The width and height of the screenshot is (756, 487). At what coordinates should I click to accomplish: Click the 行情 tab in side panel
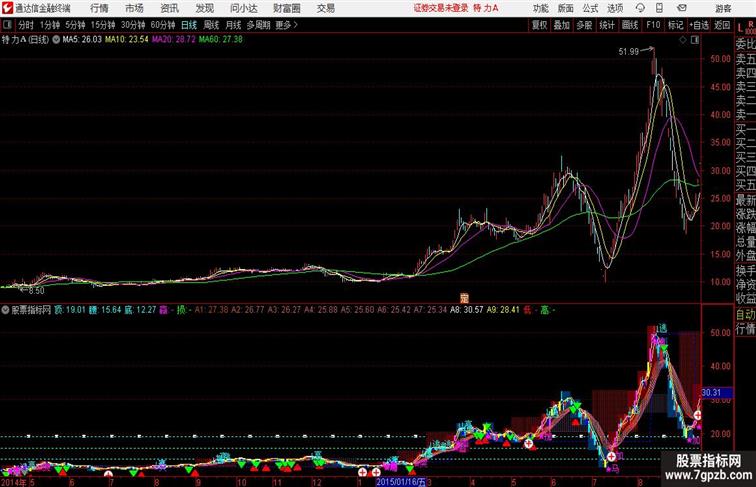(x=745, y=329)
